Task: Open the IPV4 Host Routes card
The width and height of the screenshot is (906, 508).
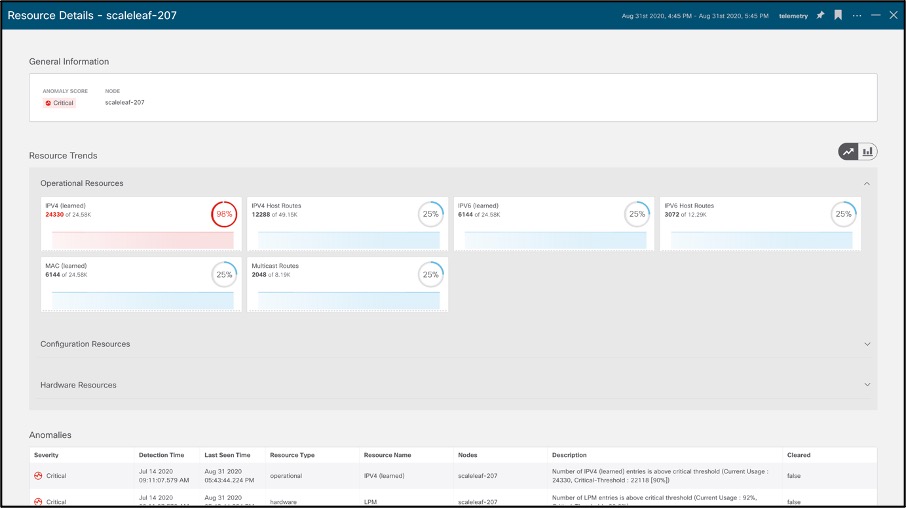Action: point(347,224)
